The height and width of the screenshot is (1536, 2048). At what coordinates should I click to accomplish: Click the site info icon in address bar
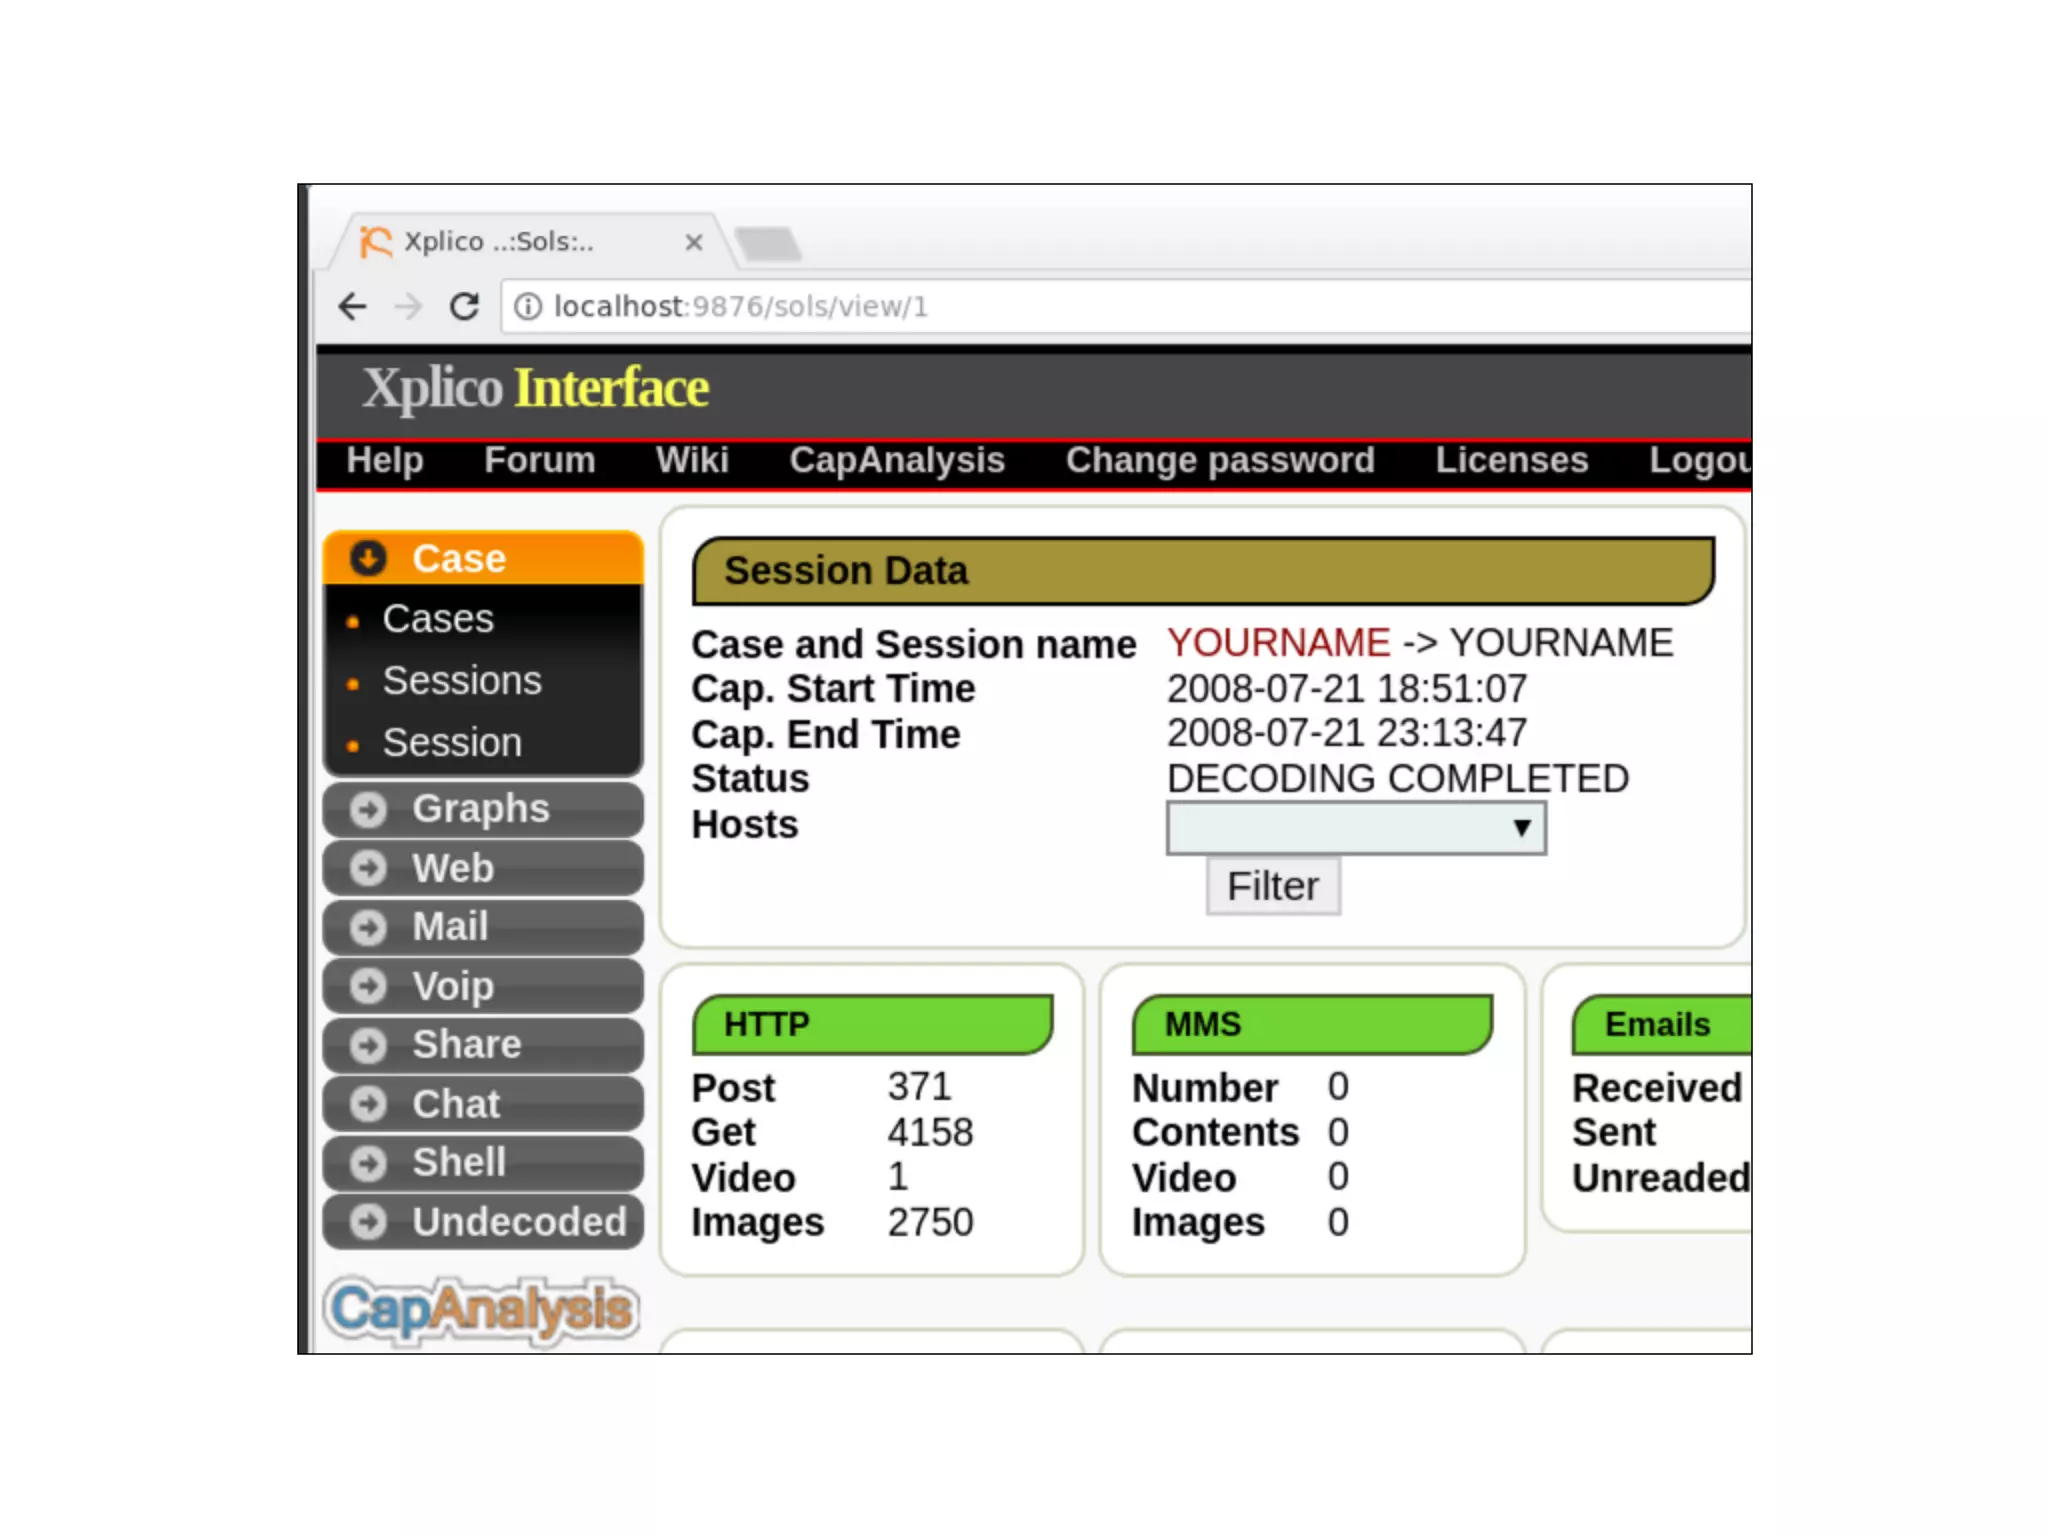click(x=528, y=306)
